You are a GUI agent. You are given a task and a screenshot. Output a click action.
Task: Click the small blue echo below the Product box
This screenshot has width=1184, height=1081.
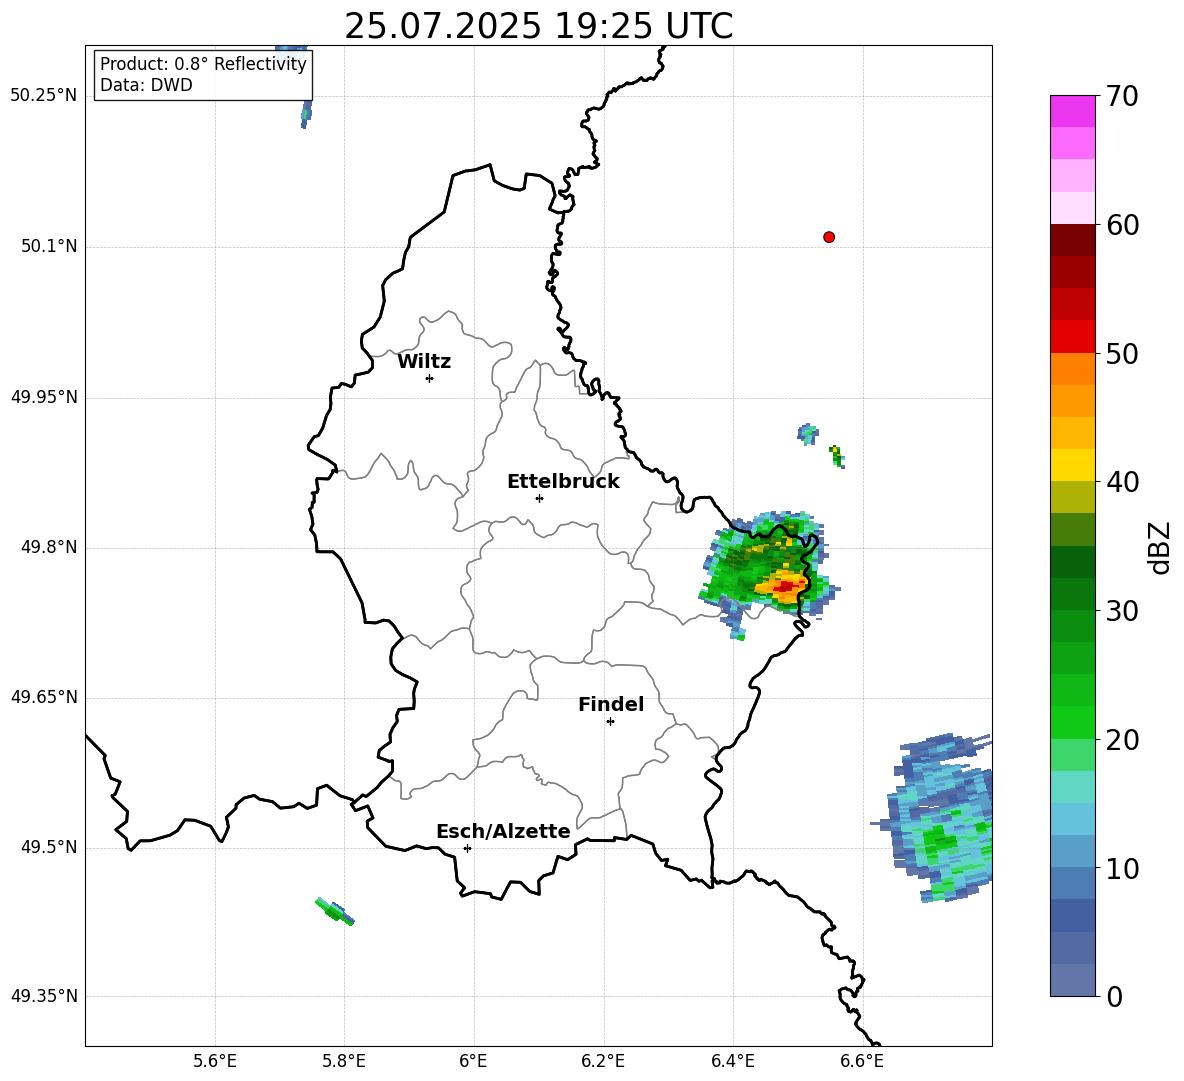(306, 115)
